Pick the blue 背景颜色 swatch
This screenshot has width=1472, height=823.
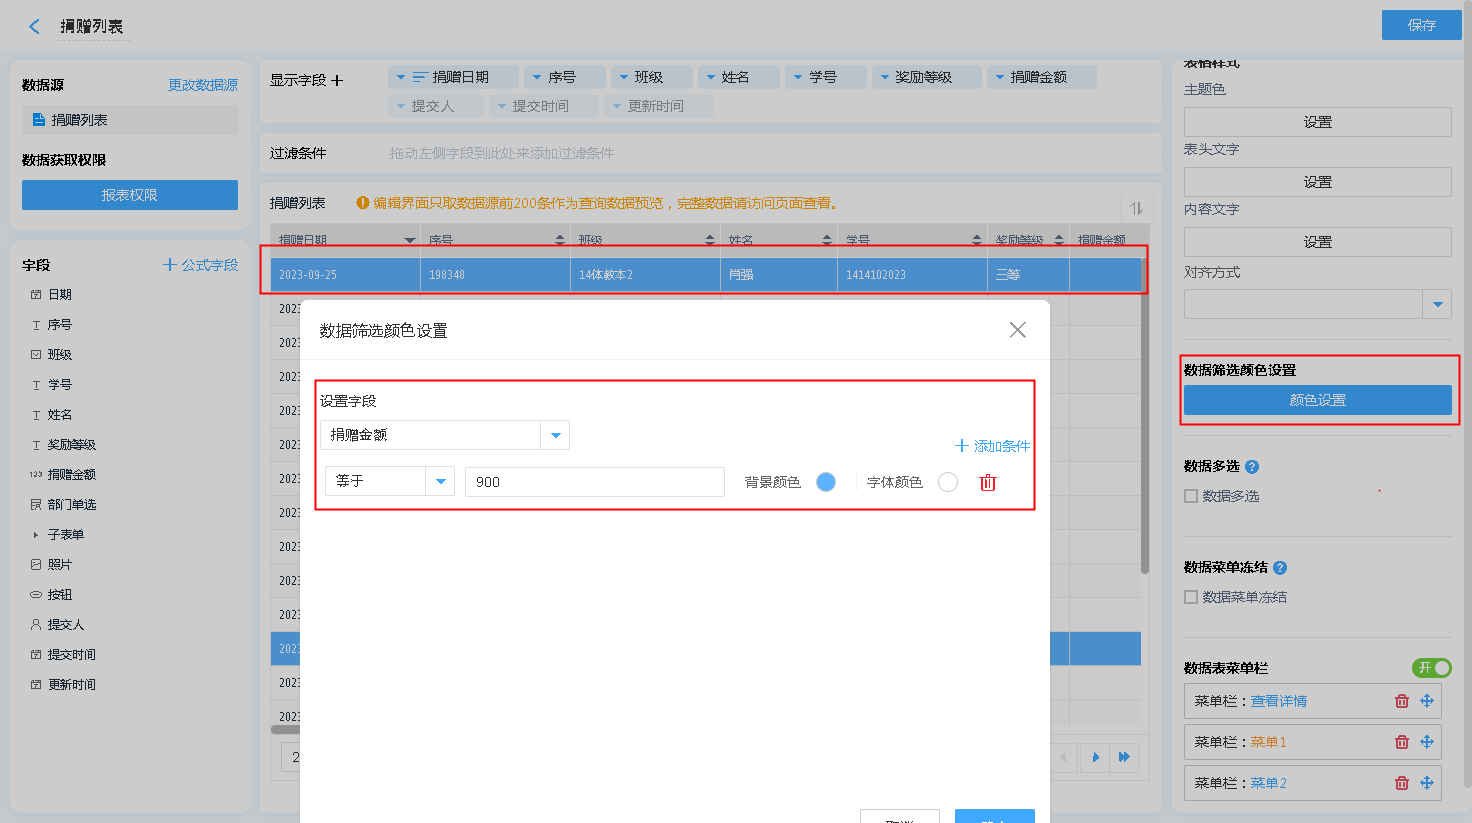click(x=826, y=482)
